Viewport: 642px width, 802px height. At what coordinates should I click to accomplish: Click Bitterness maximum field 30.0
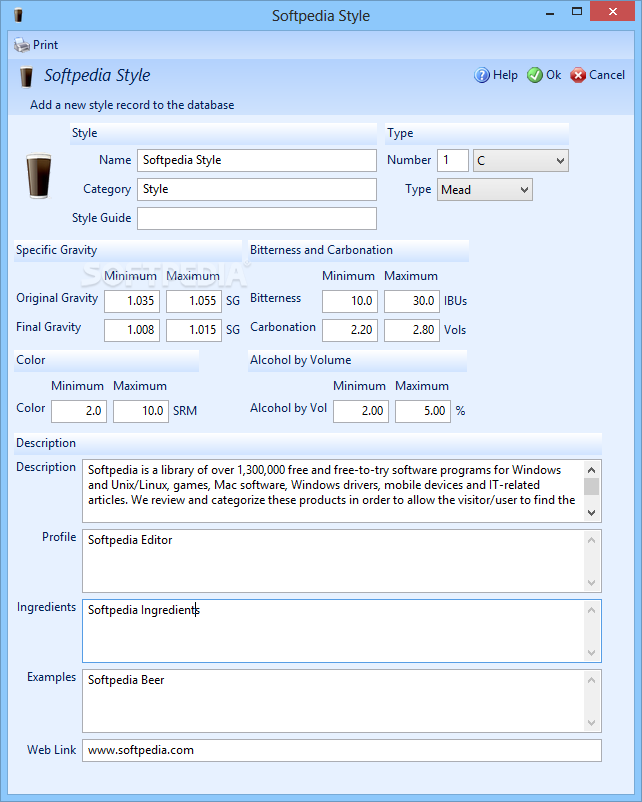click(x=412, y=301)
